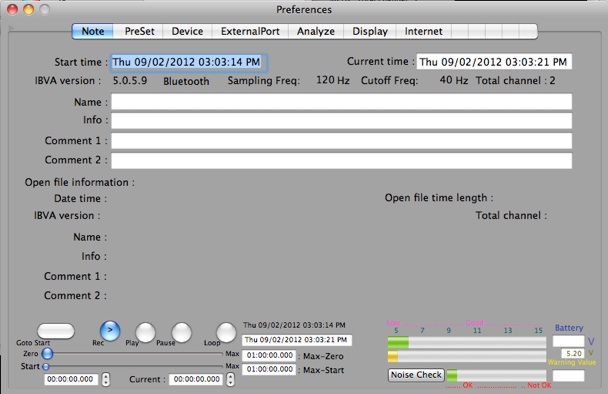Viewport: 608px width, 394px height.
Task: Focus the Info text field
Action: click(341, 121)
